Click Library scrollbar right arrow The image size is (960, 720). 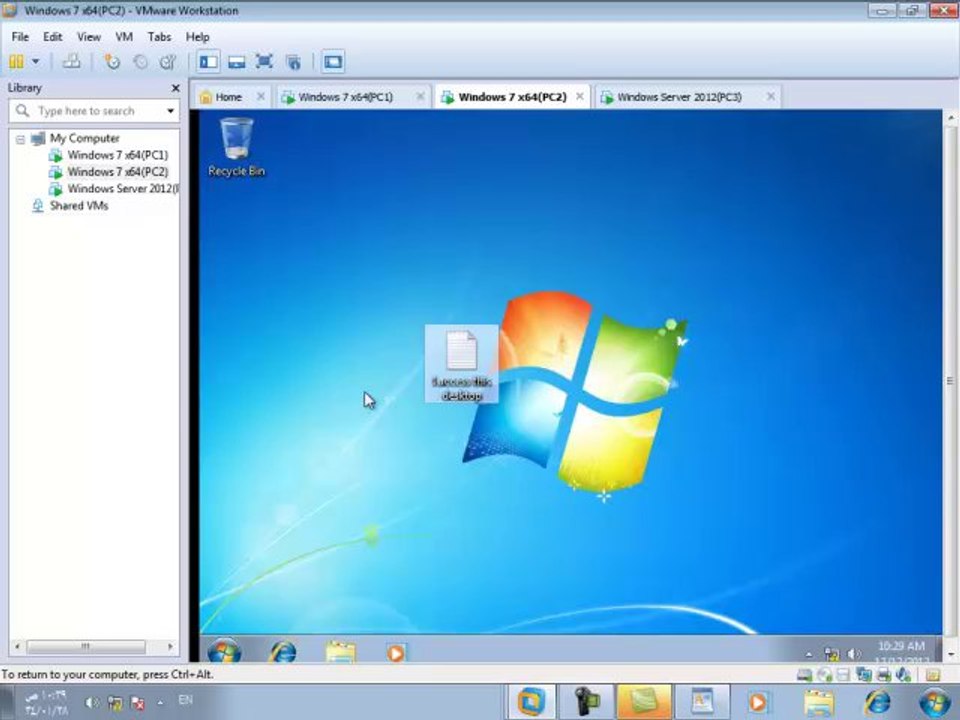tap(170, 647)
